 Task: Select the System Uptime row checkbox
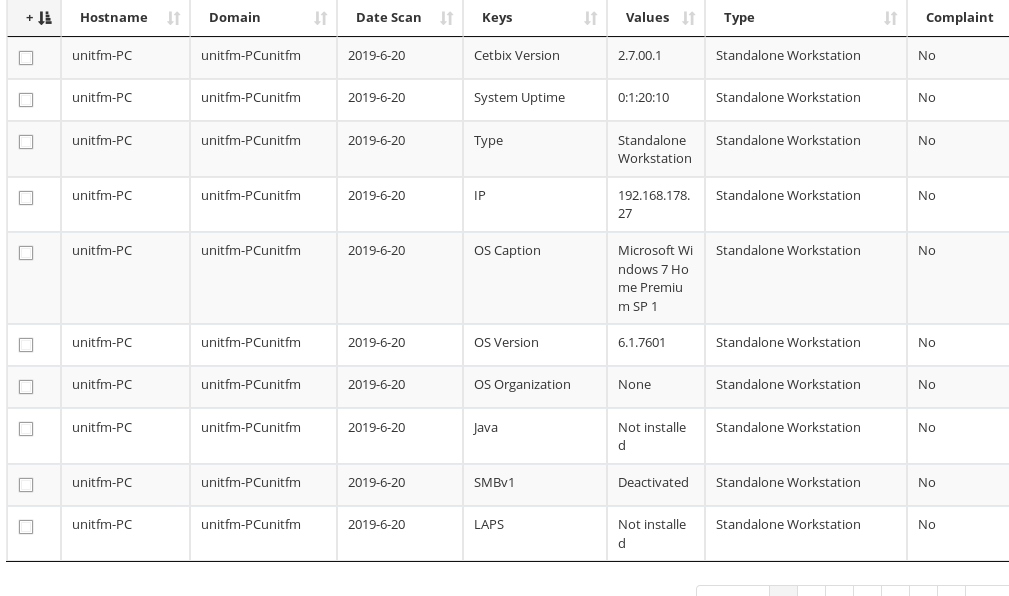(26, 100)
